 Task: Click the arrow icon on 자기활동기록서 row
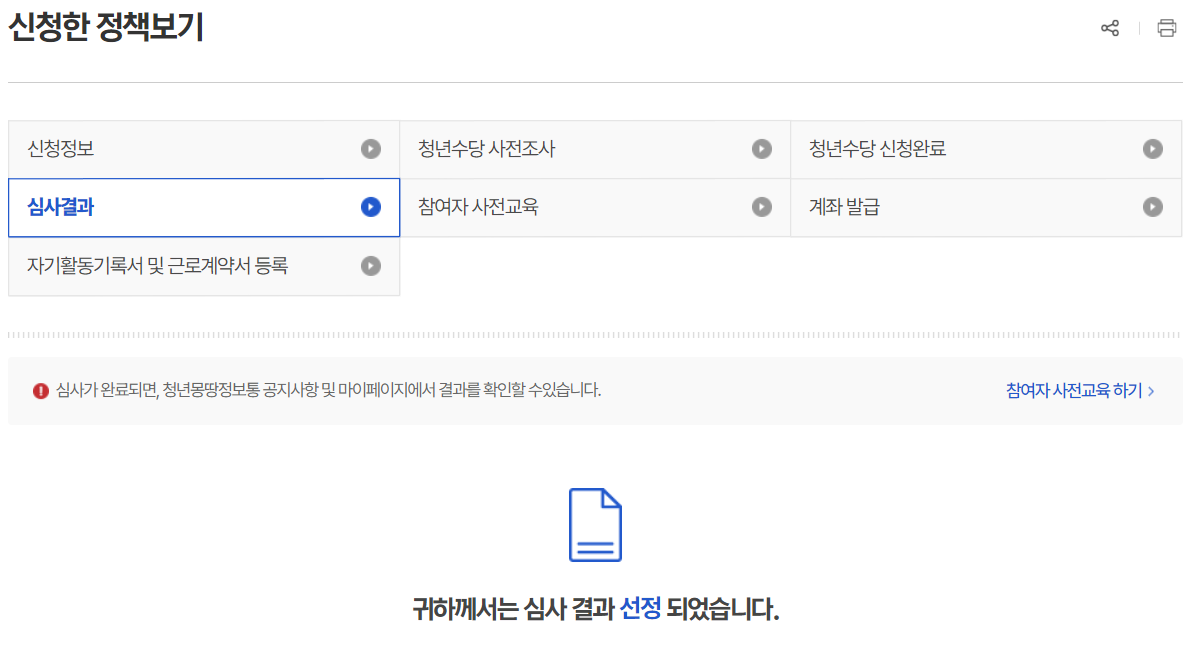pyautogui.click(x=371, y=265)
